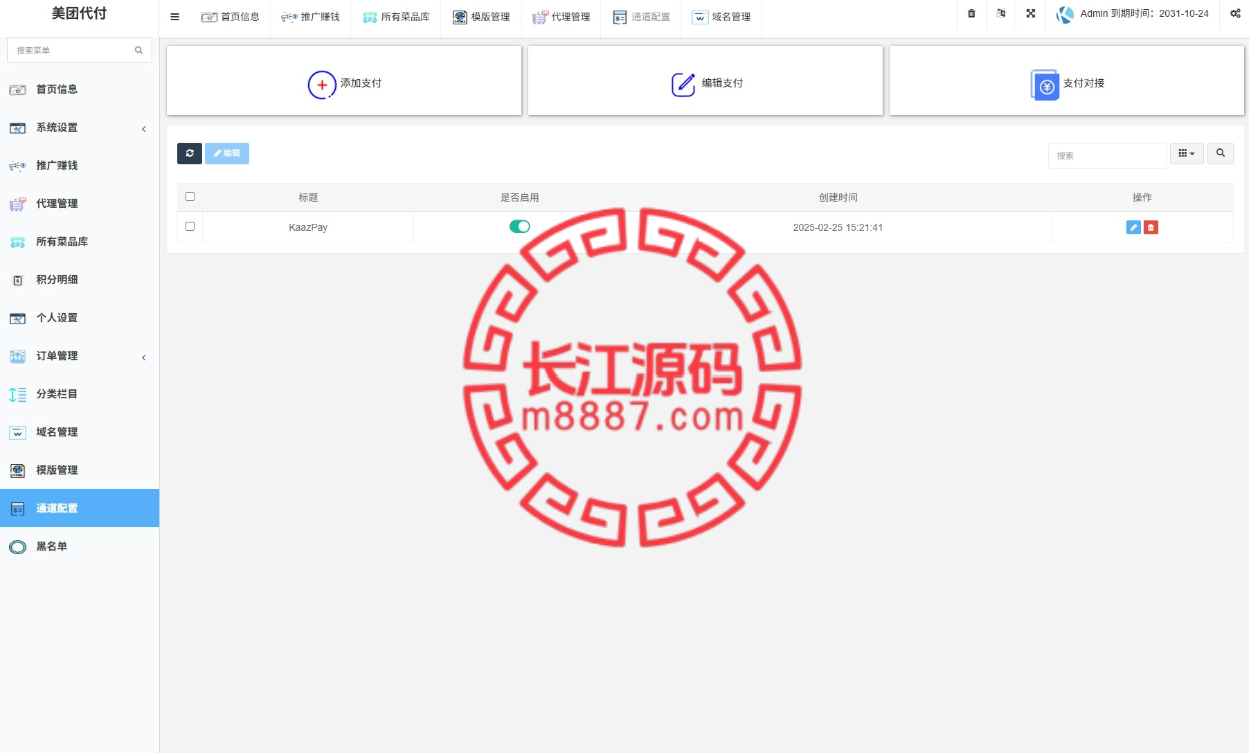The width and height of the screenshot is (1249, 753).
Task: Toggle fullscreen with the expand icon
Action: point(1030,14)
